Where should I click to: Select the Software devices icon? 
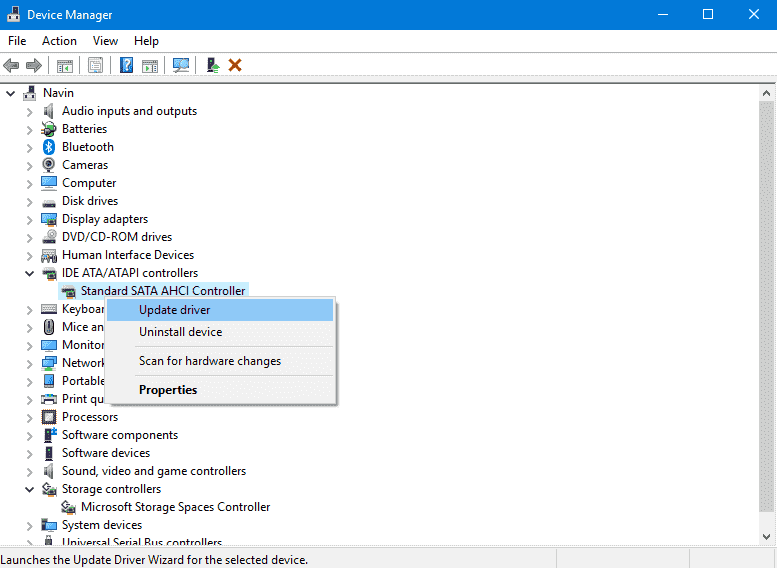49,453
